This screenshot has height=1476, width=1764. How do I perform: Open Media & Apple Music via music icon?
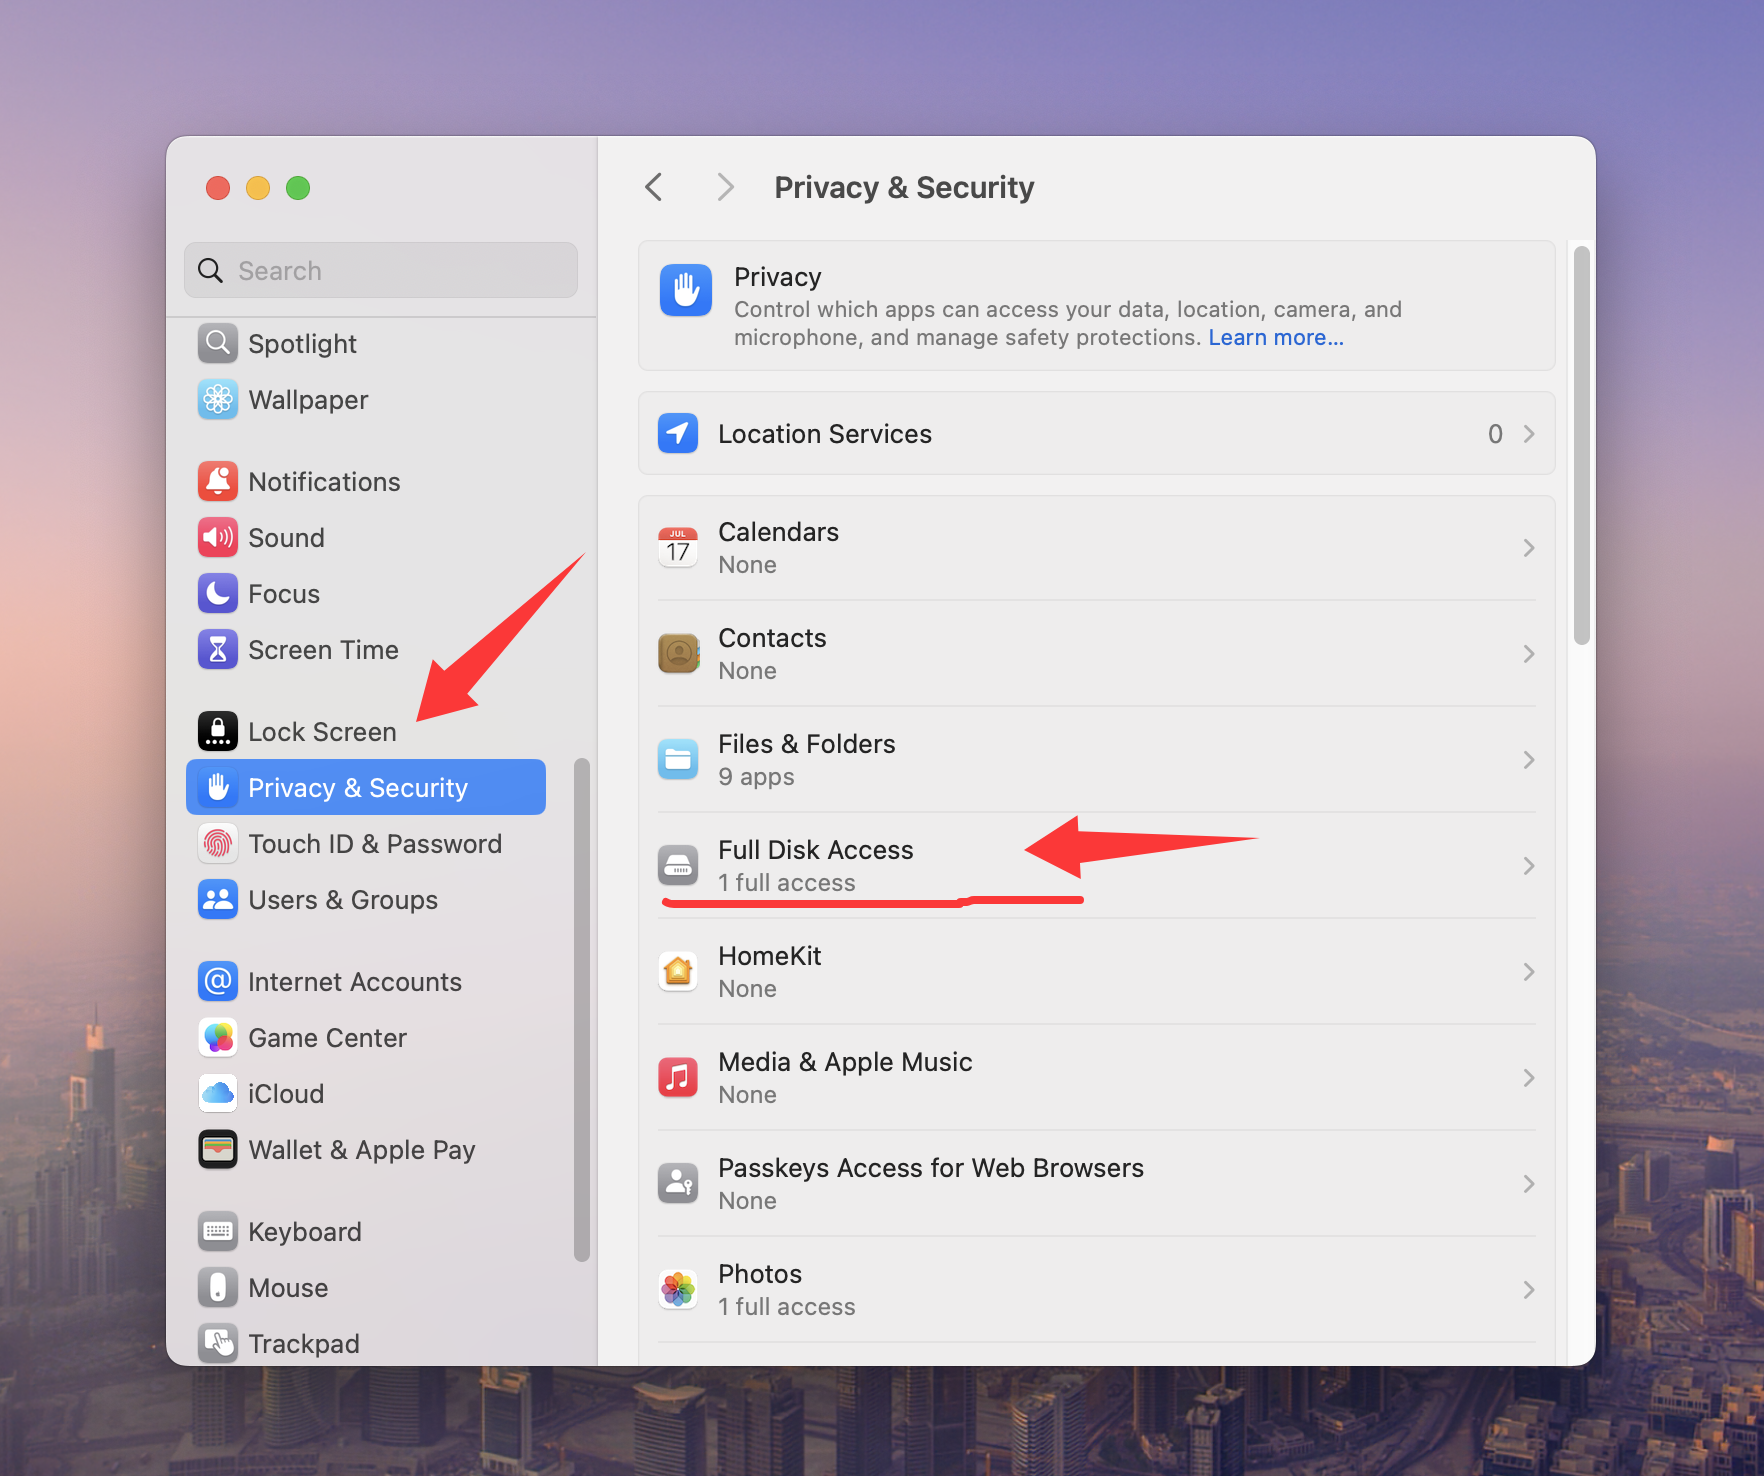pos(678,1077)
